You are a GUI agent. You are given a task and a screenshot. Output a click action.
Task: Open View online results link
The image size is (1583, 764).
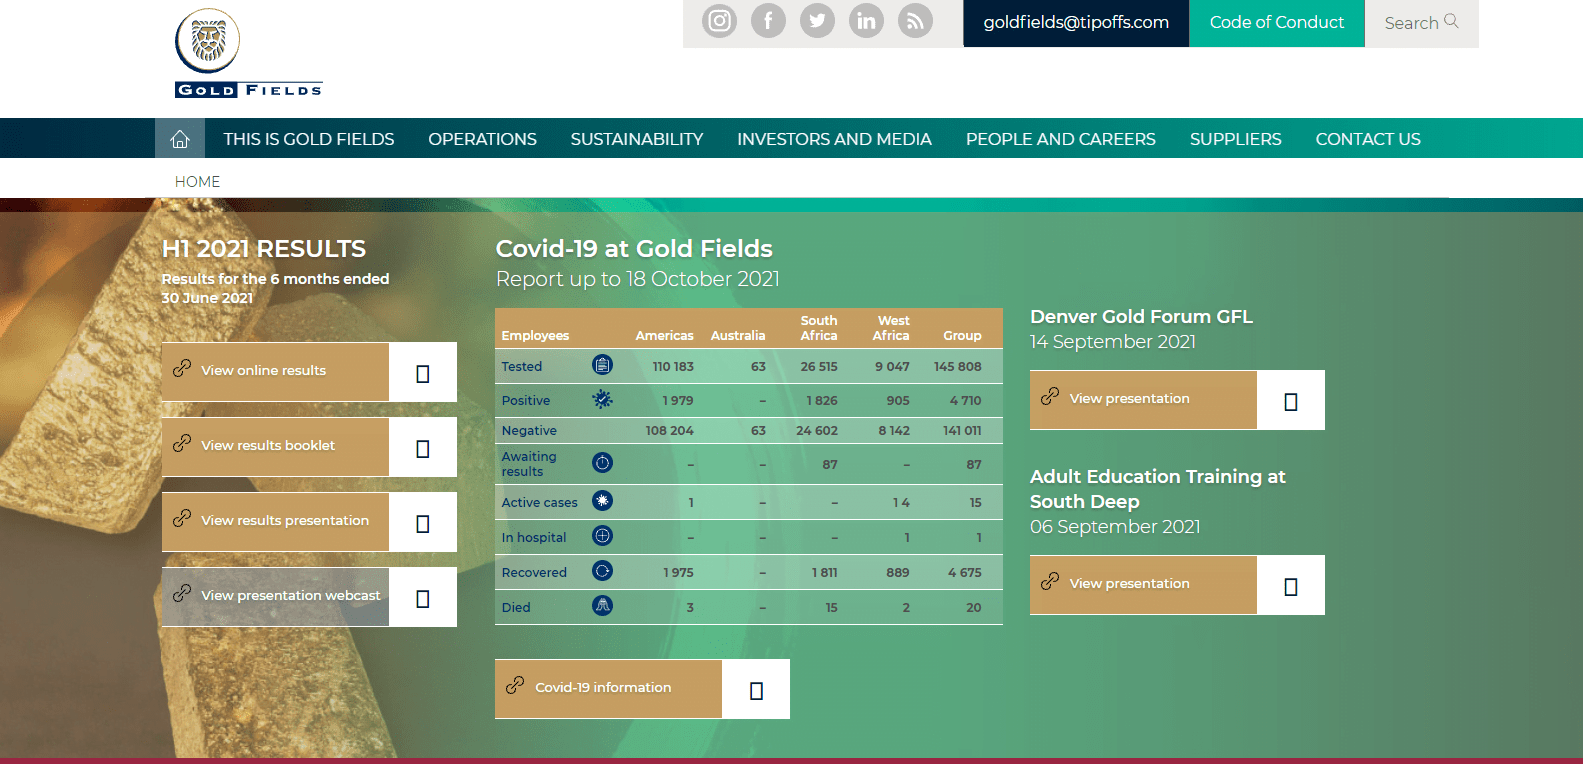point(275,372)
